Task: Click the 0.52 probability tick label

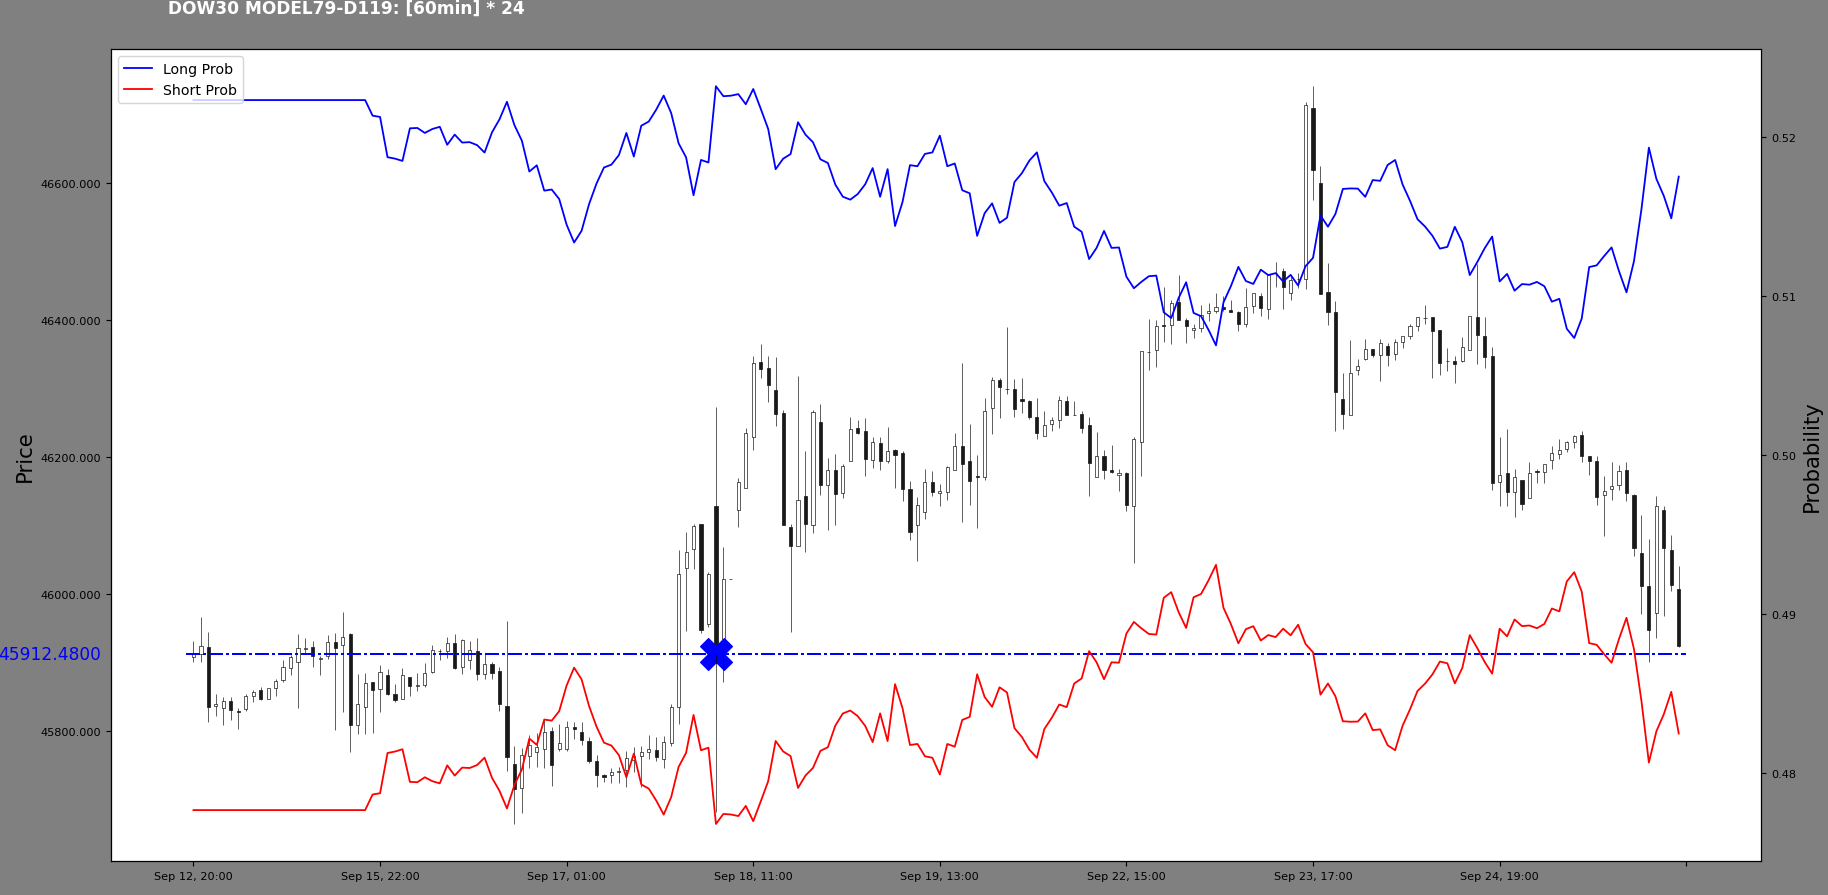Action: tap(1783, 138)
